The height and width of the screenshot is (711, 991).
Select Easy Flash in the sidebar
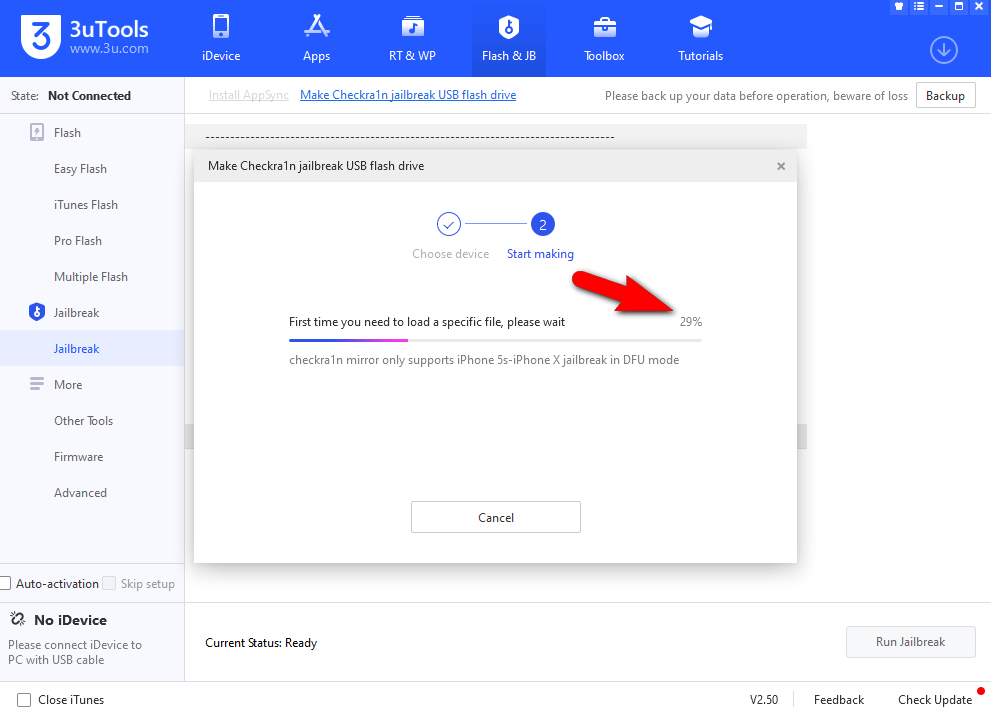[80, 169]
